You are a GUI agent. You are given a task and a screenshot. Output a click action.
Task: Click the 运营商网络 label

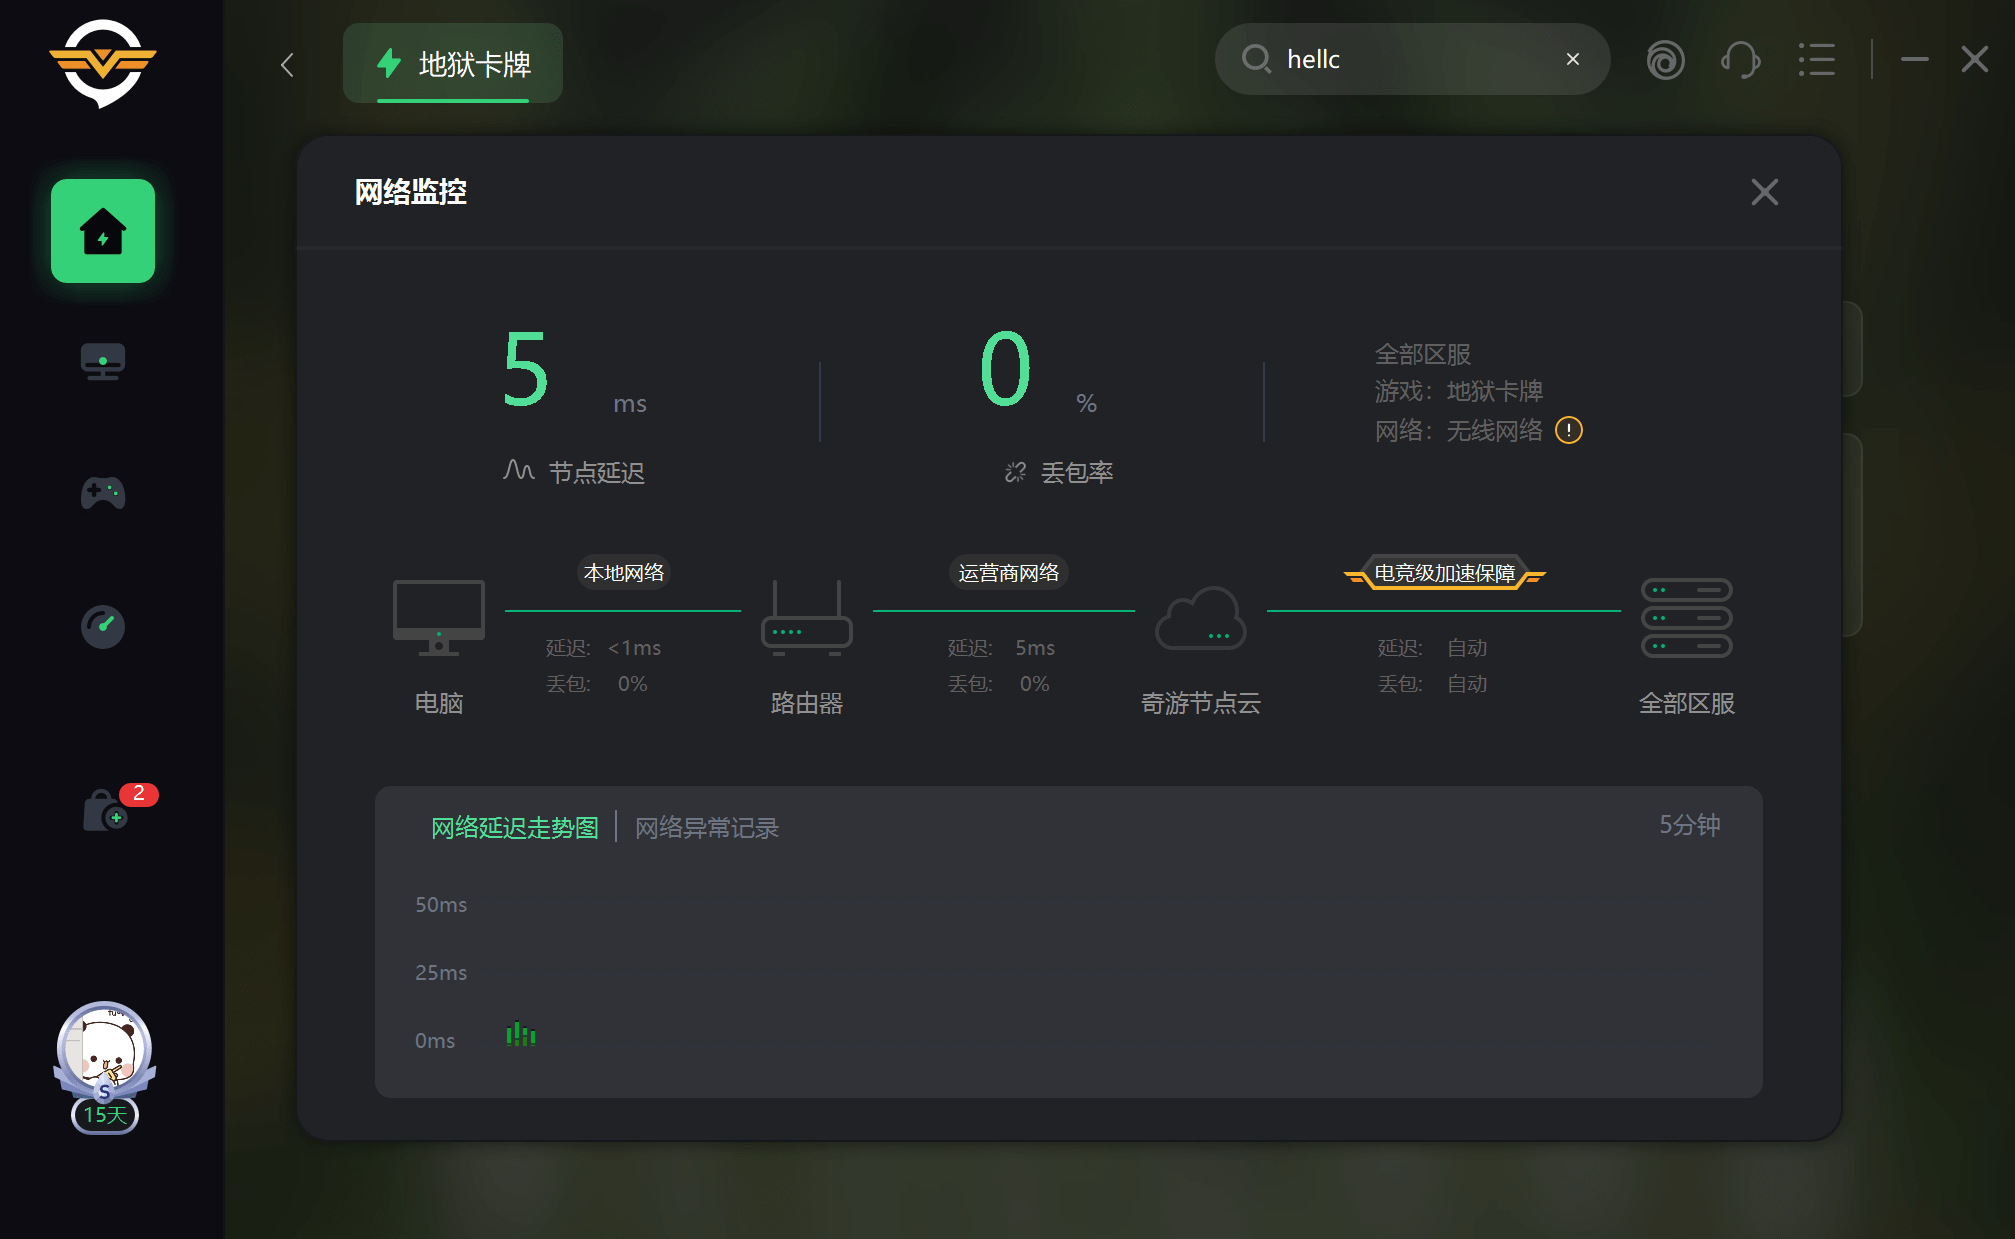(x=1009, y=572)
